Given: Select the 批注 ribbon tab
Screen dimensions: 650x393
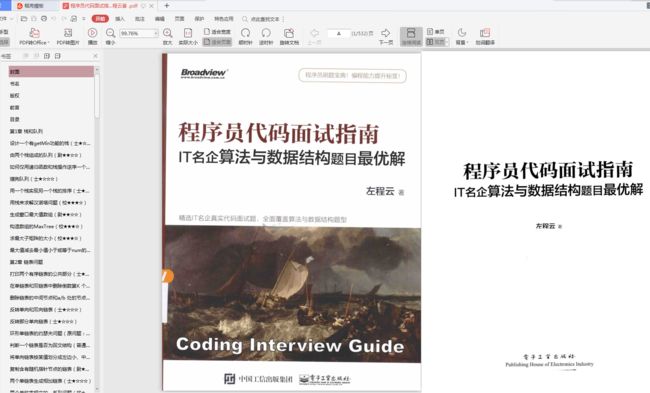Looking at the screenshot, I should [x=140, y=19].
